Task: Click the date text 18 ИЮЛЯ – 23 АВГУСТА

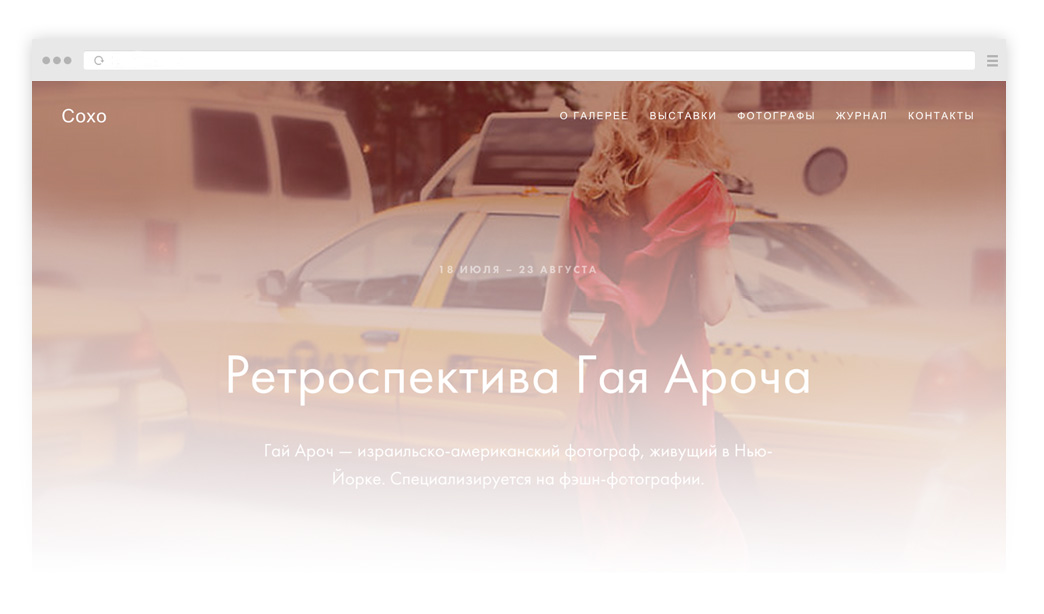Action: point(518,270)
